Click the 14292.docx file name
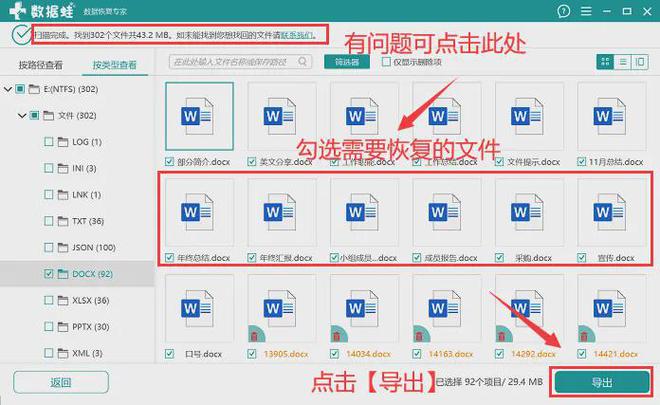This screenshot has width=660, height=405. coord(533,354)
